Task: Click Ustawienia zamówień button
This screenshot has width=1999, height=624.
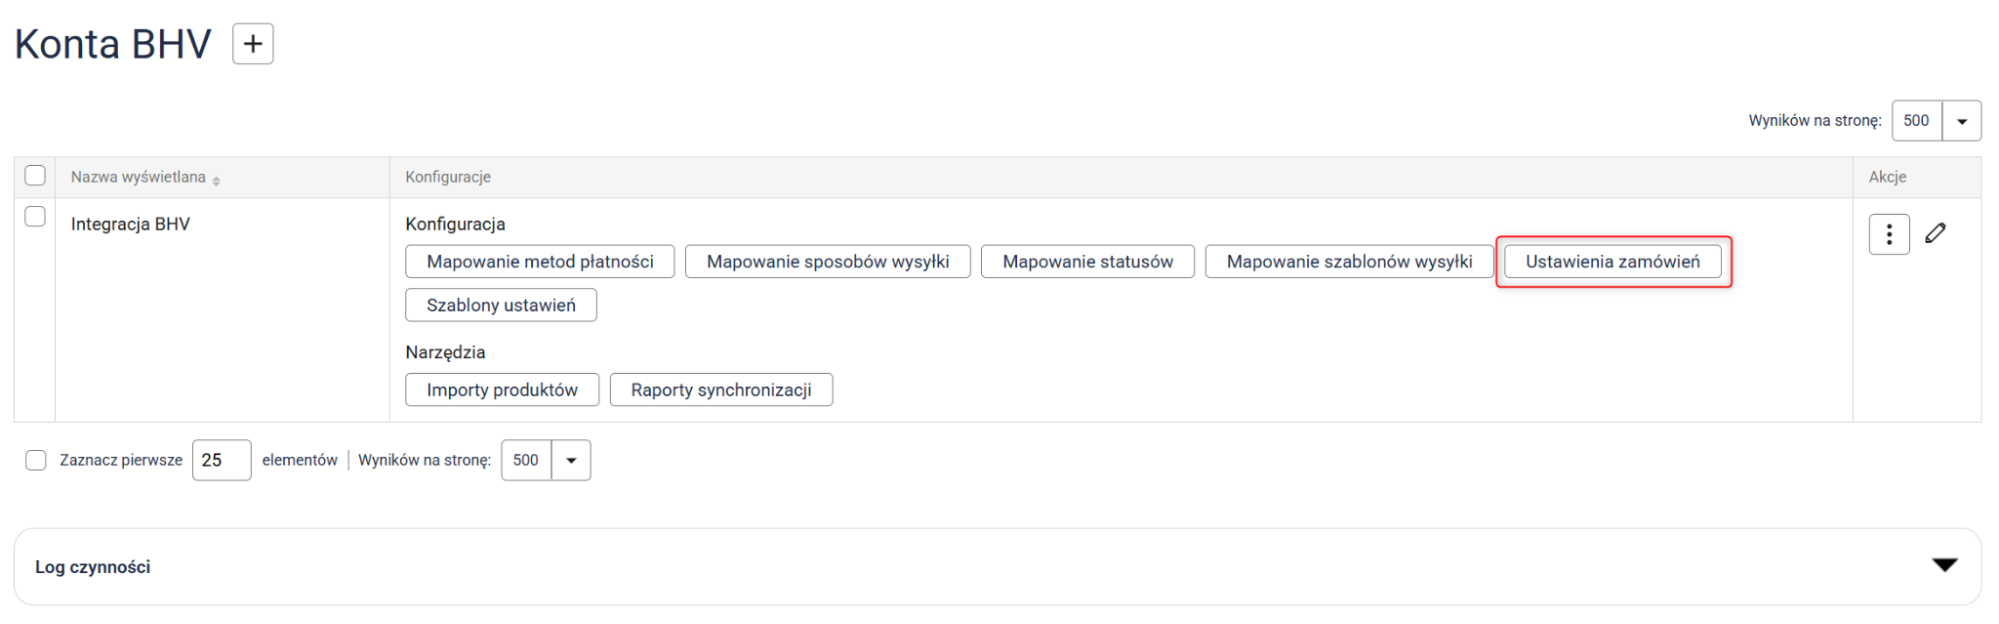Action: pyautogui.click(x=1612, y=262)
